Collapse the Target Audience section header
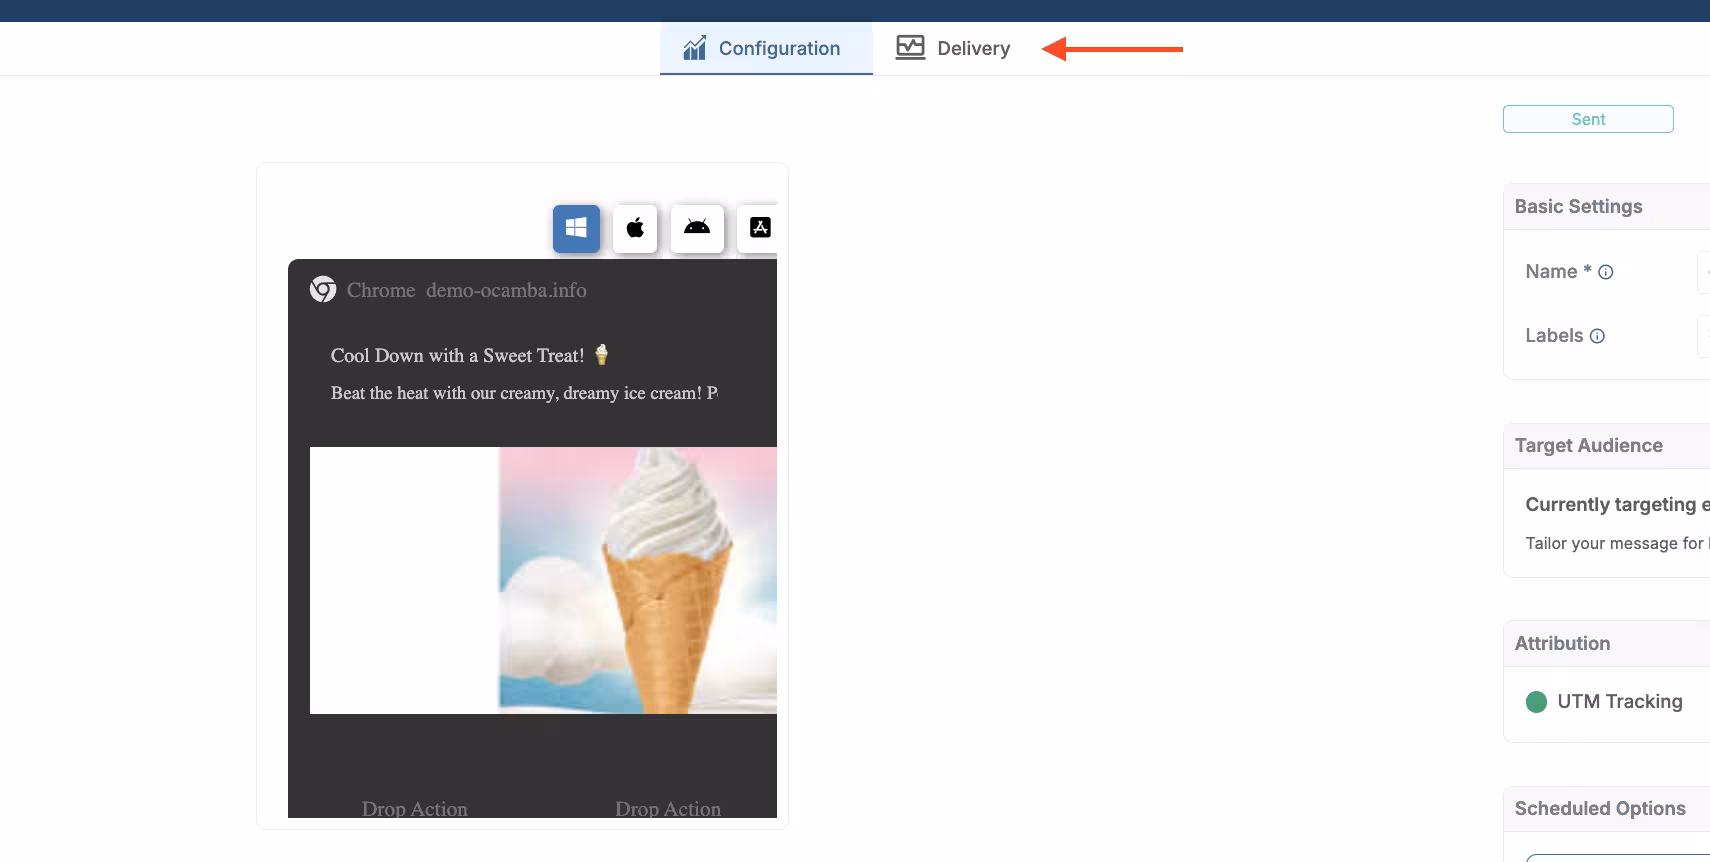 (1588, 446)
